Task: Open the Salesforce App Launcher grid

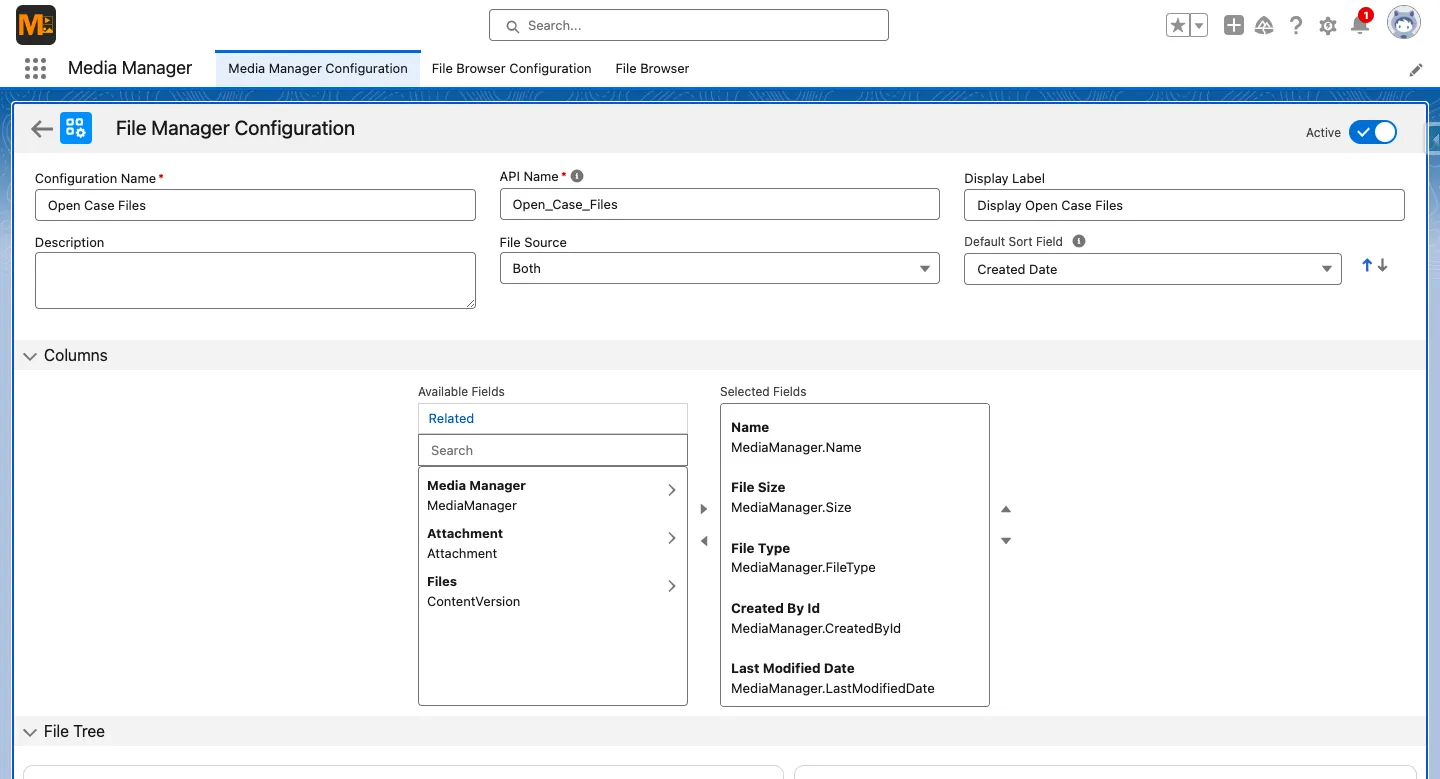Action: click(35, 68)
